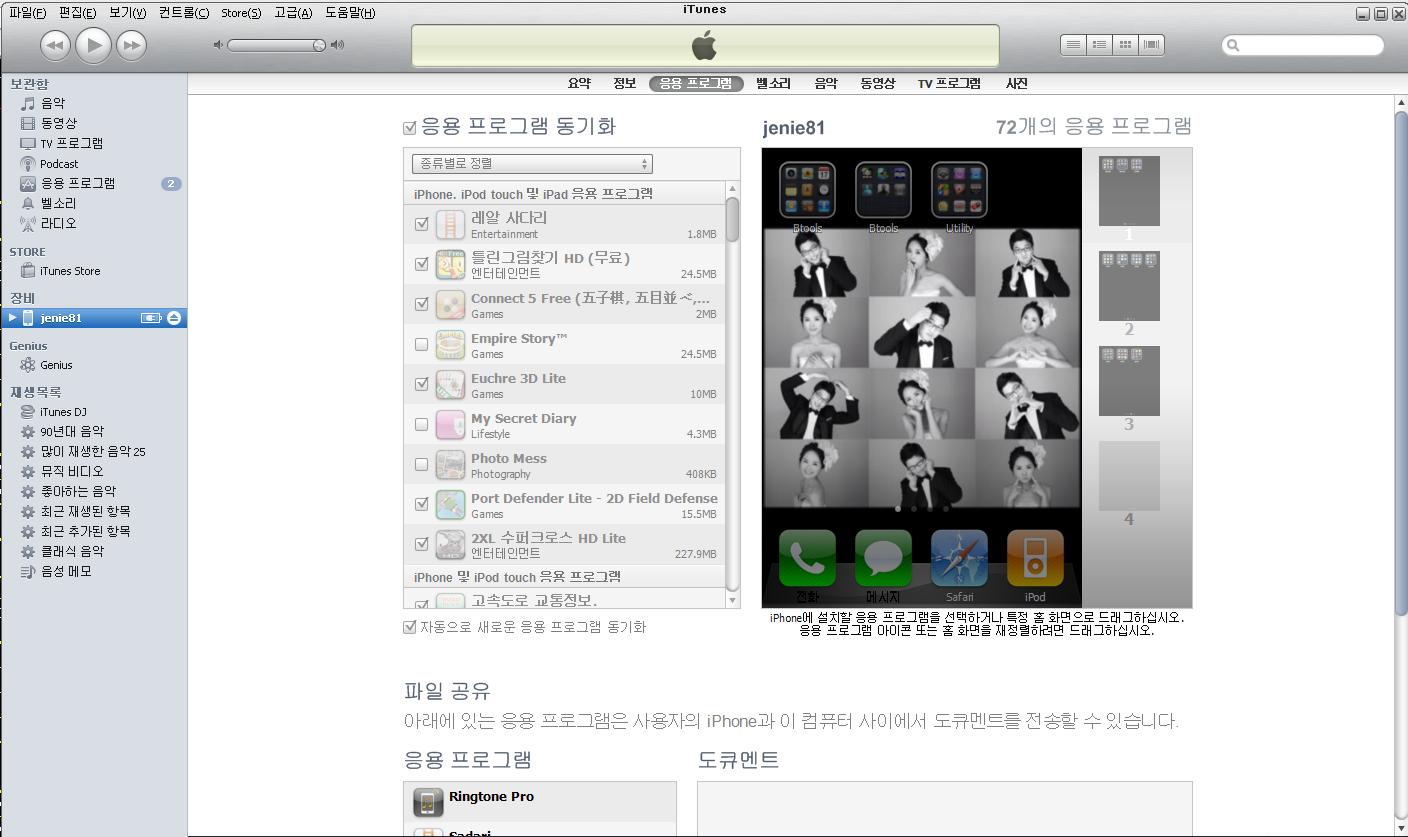
Task: Open Genius in the sidebar
Action: click(x=56, y=365)
